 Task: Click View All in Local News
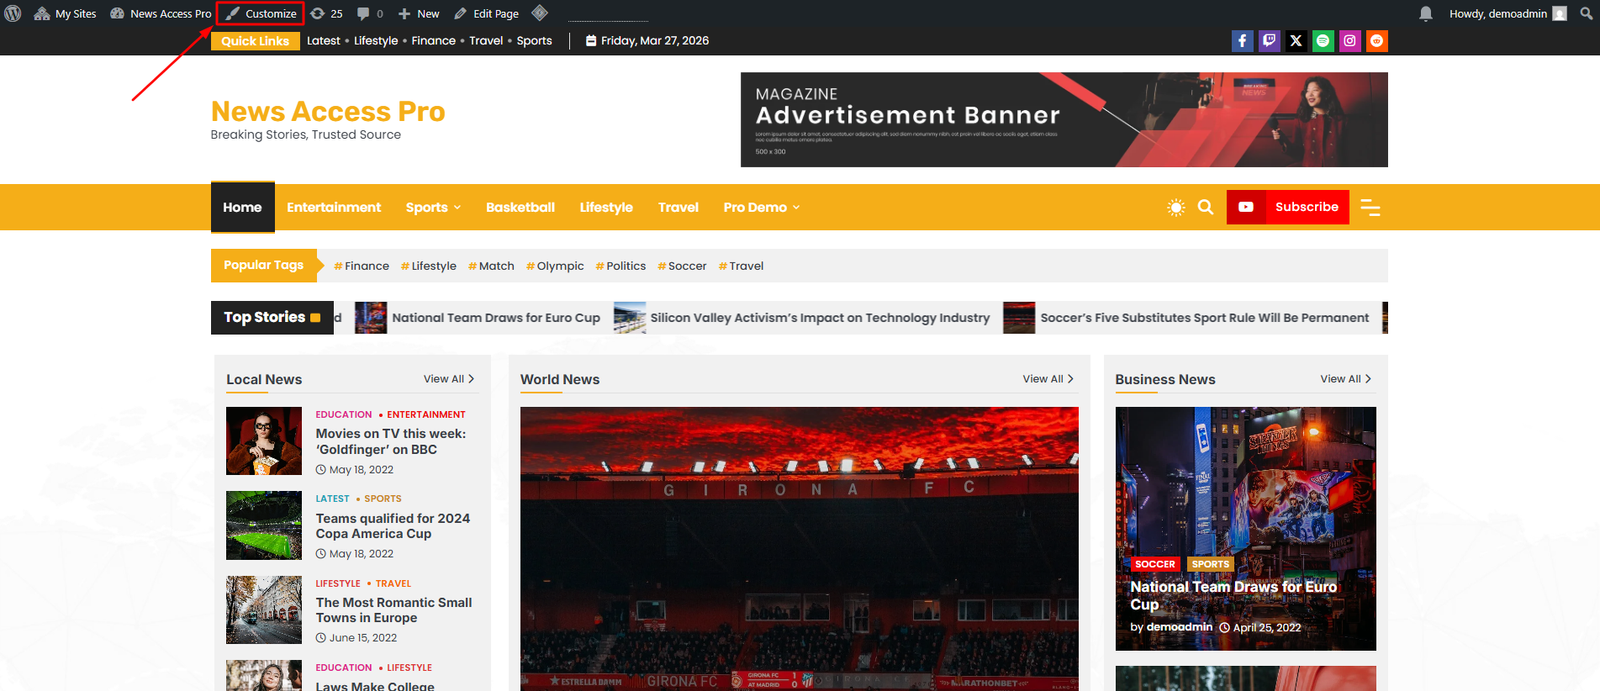(x=449, y=379)
